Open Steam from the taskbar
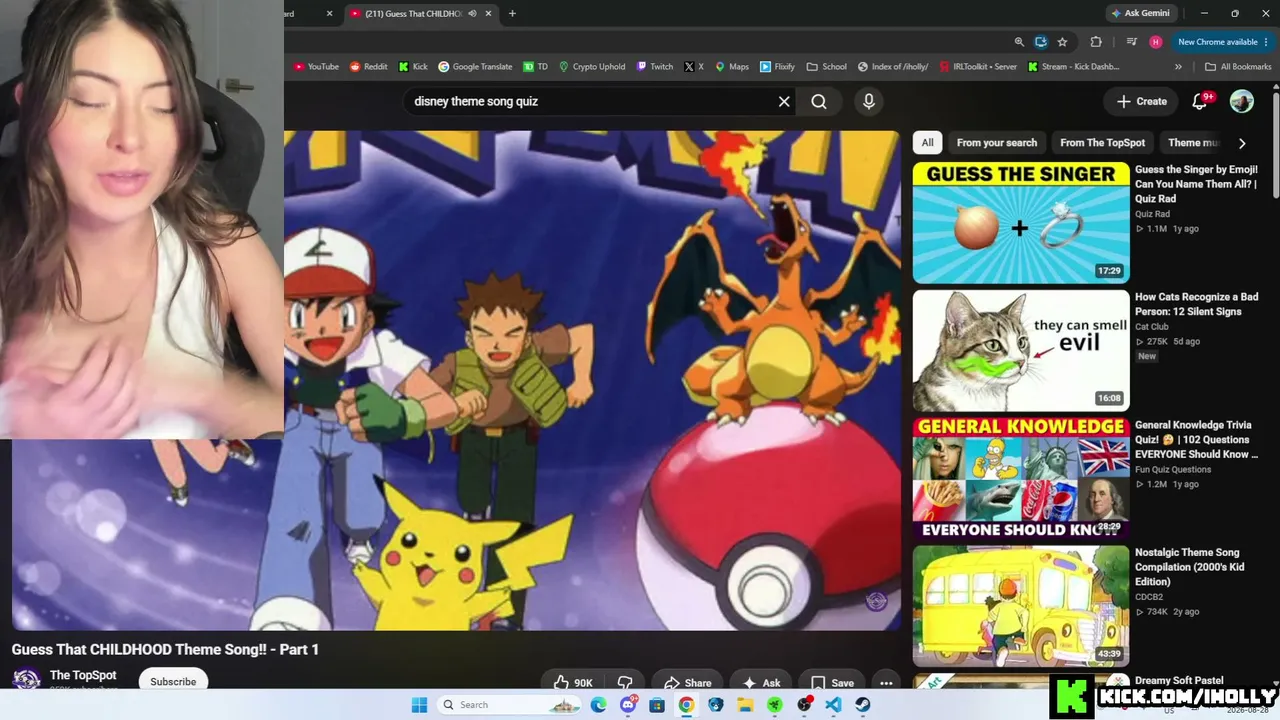The width and height of the screenshot is (1280, 720). click(x=863, y=705)
